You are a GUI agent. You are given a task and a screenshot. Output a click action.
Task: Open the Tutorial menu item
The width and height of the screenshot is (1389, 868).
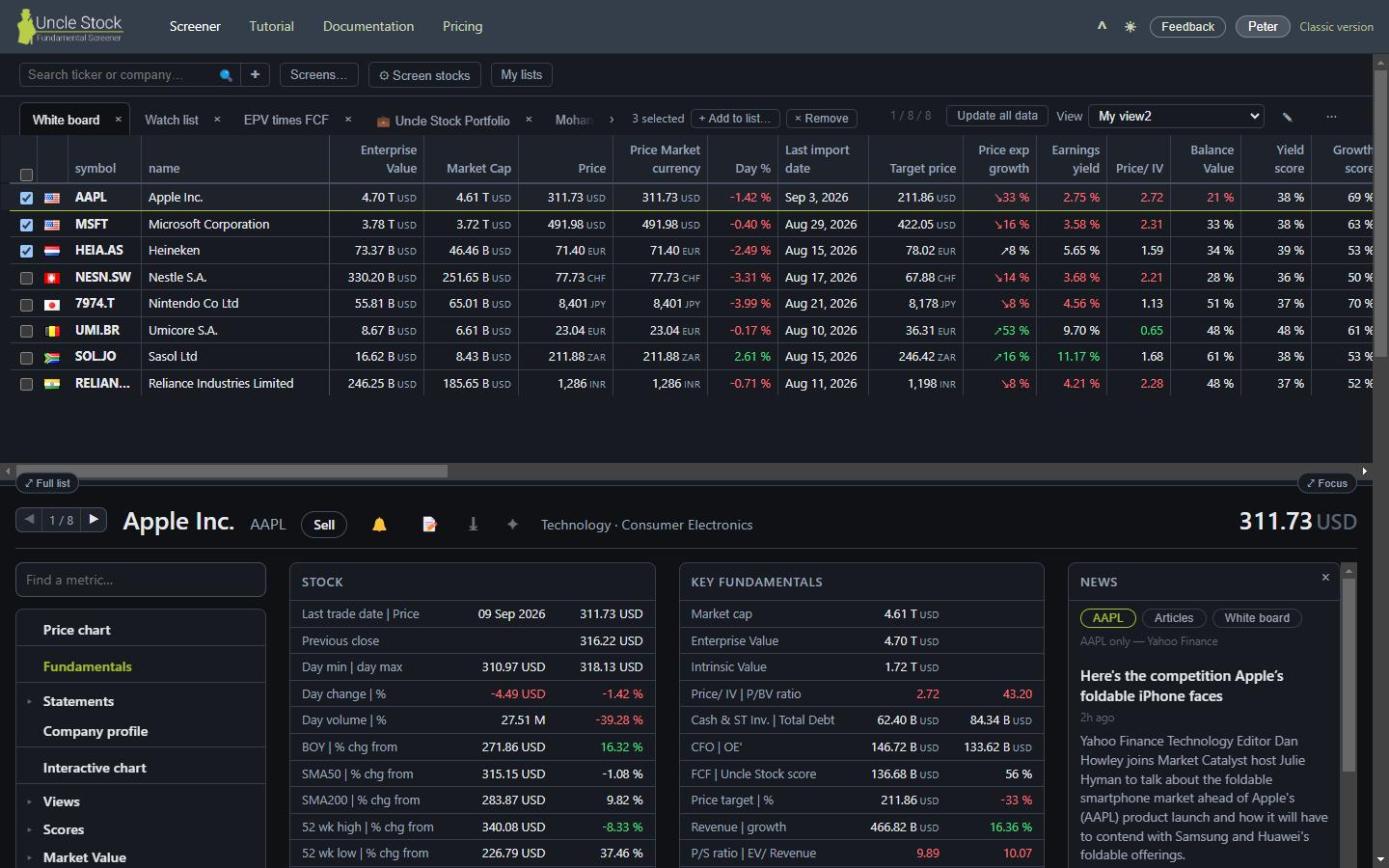coord(271,27)
